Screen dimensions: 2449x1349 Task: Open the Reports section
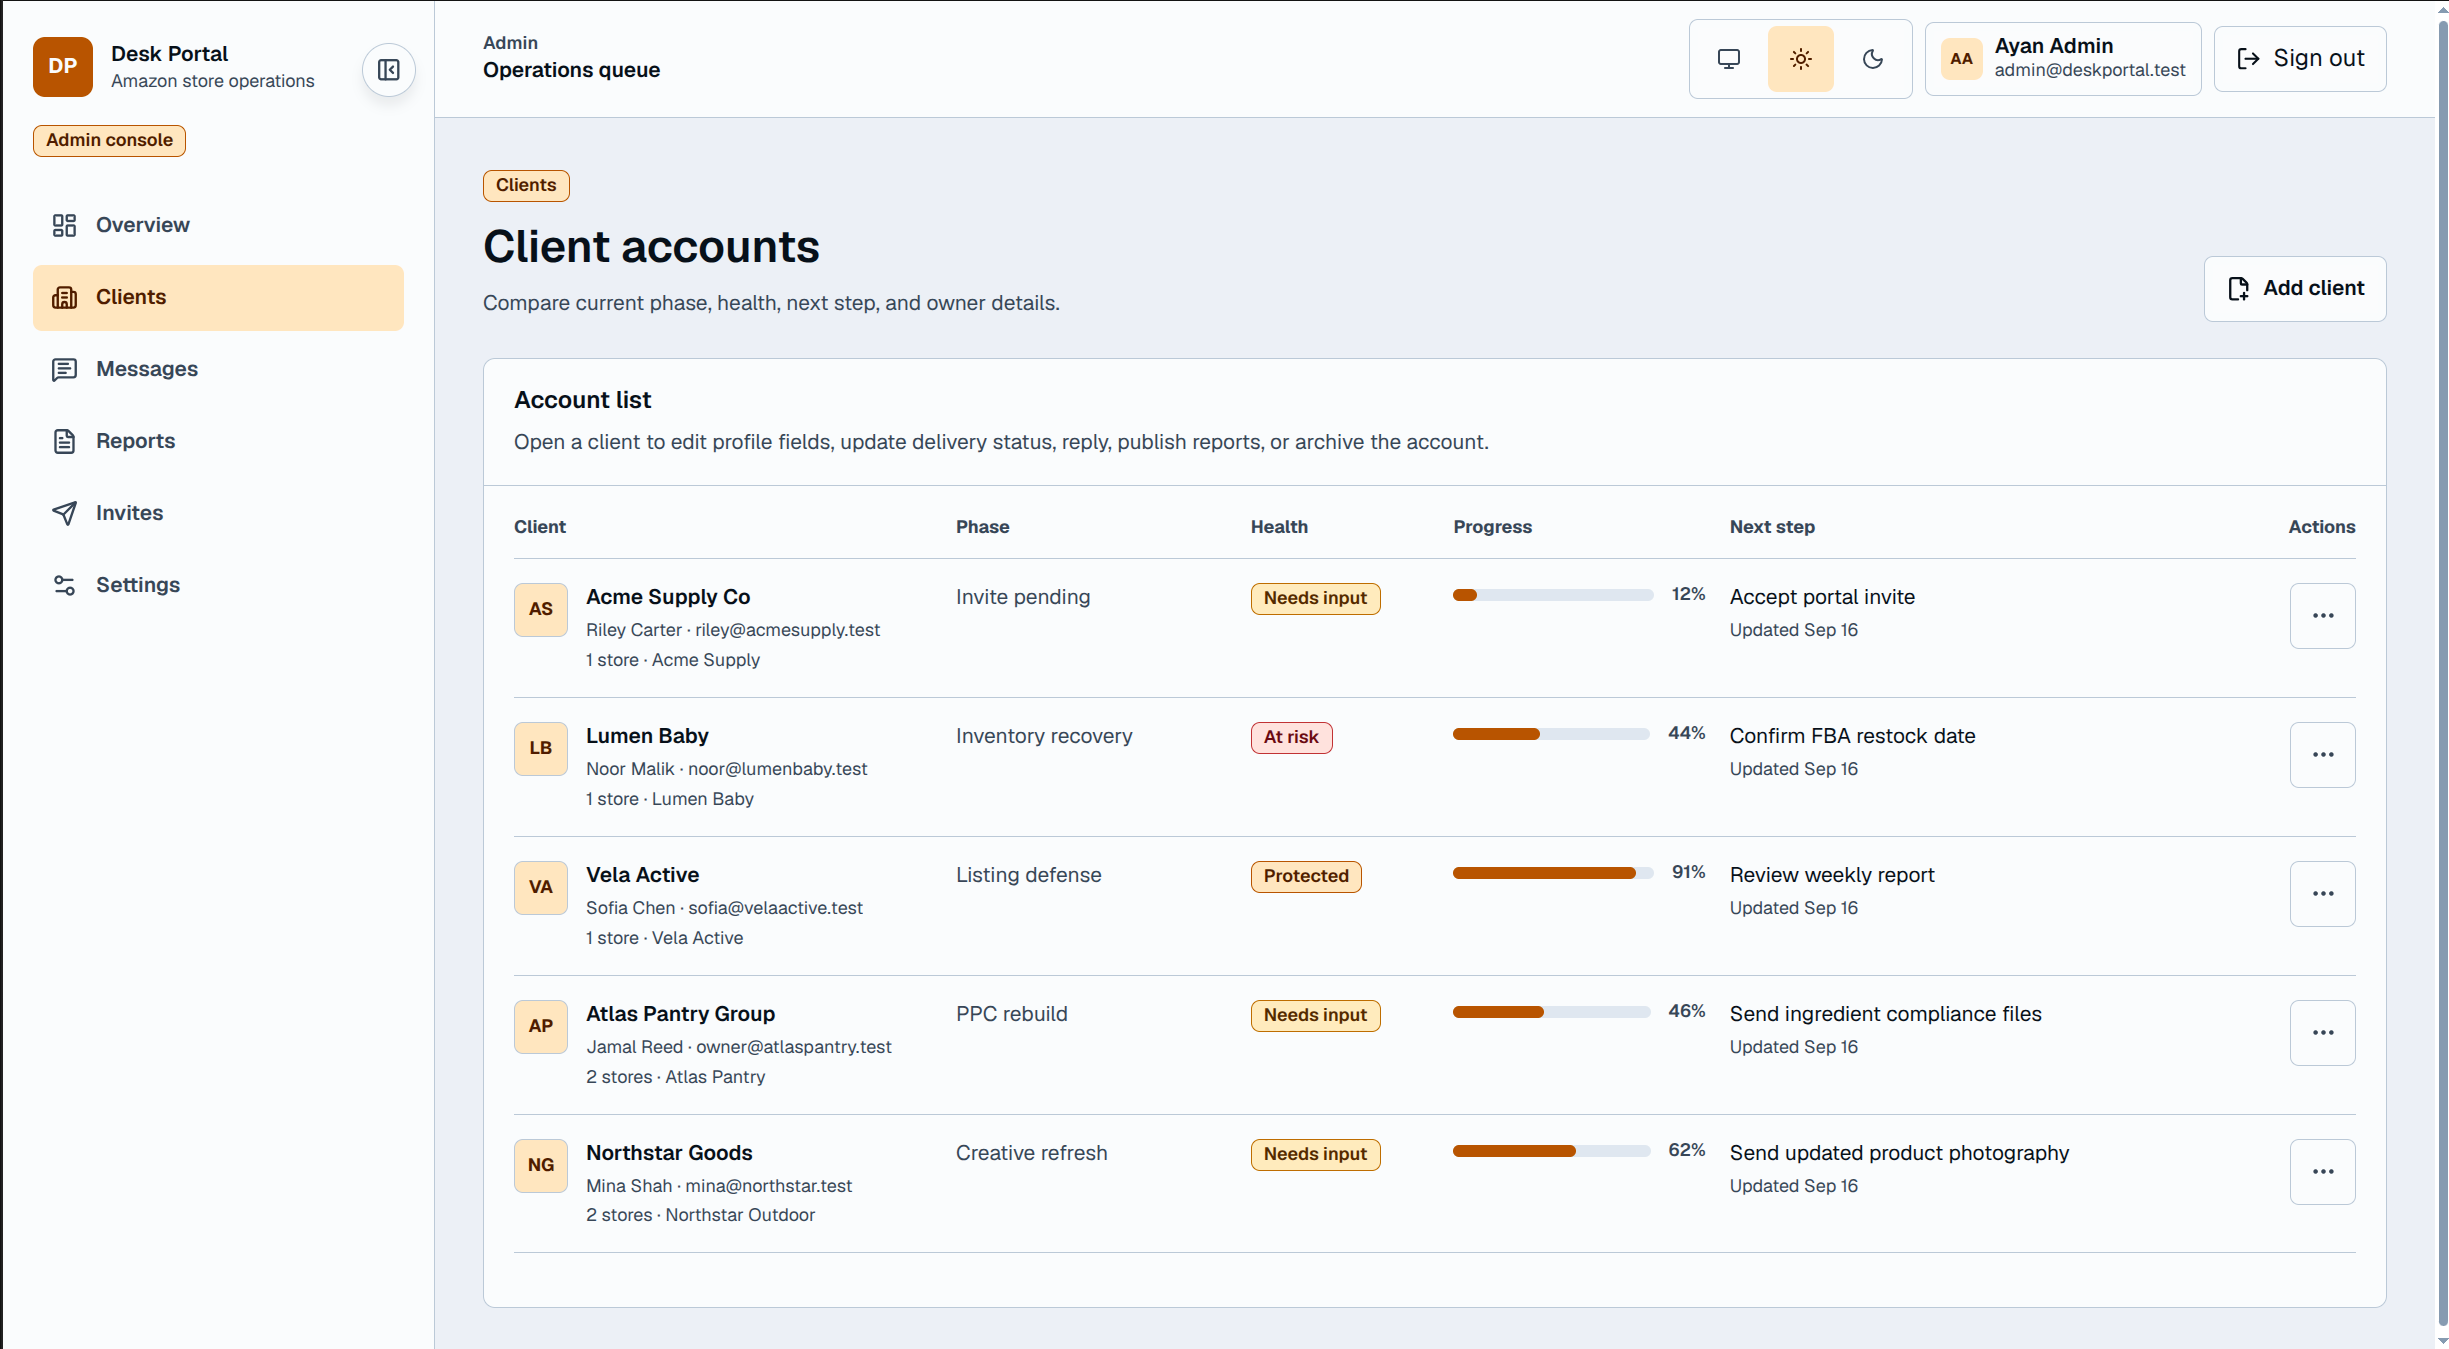click(x=218, y=441)
